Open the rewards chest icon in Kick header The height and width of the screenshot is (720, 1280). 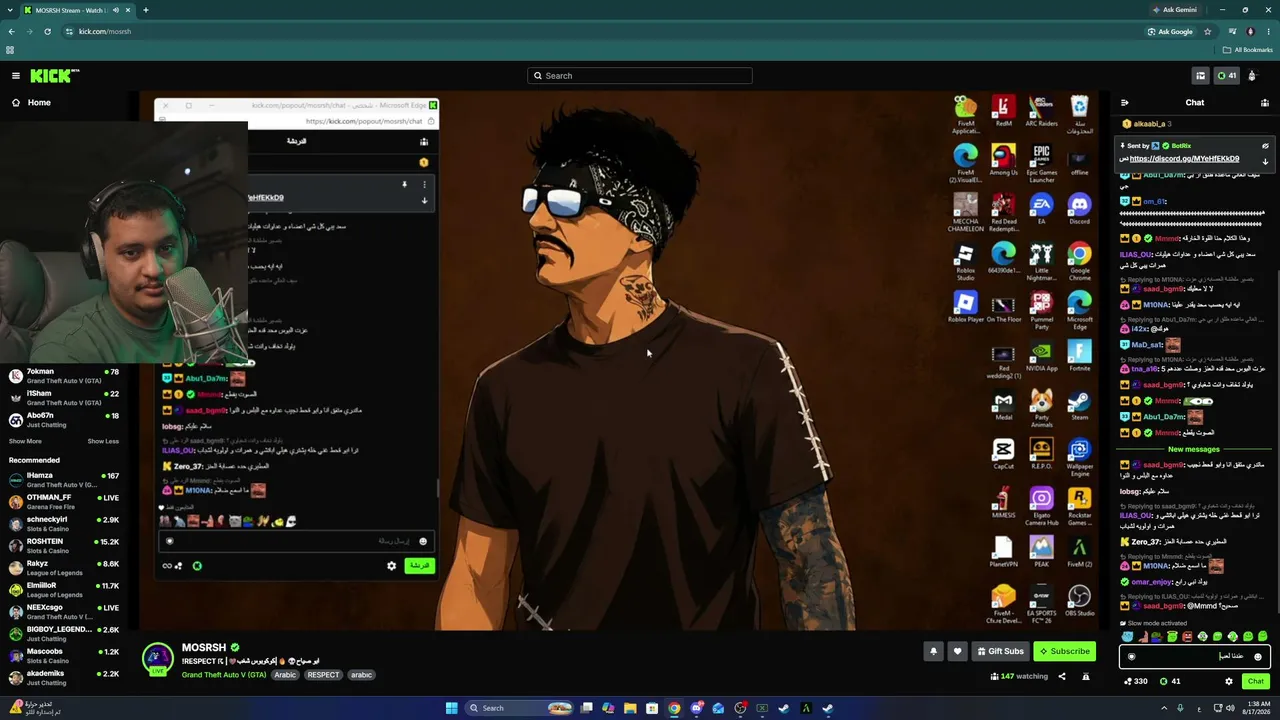1200,76
